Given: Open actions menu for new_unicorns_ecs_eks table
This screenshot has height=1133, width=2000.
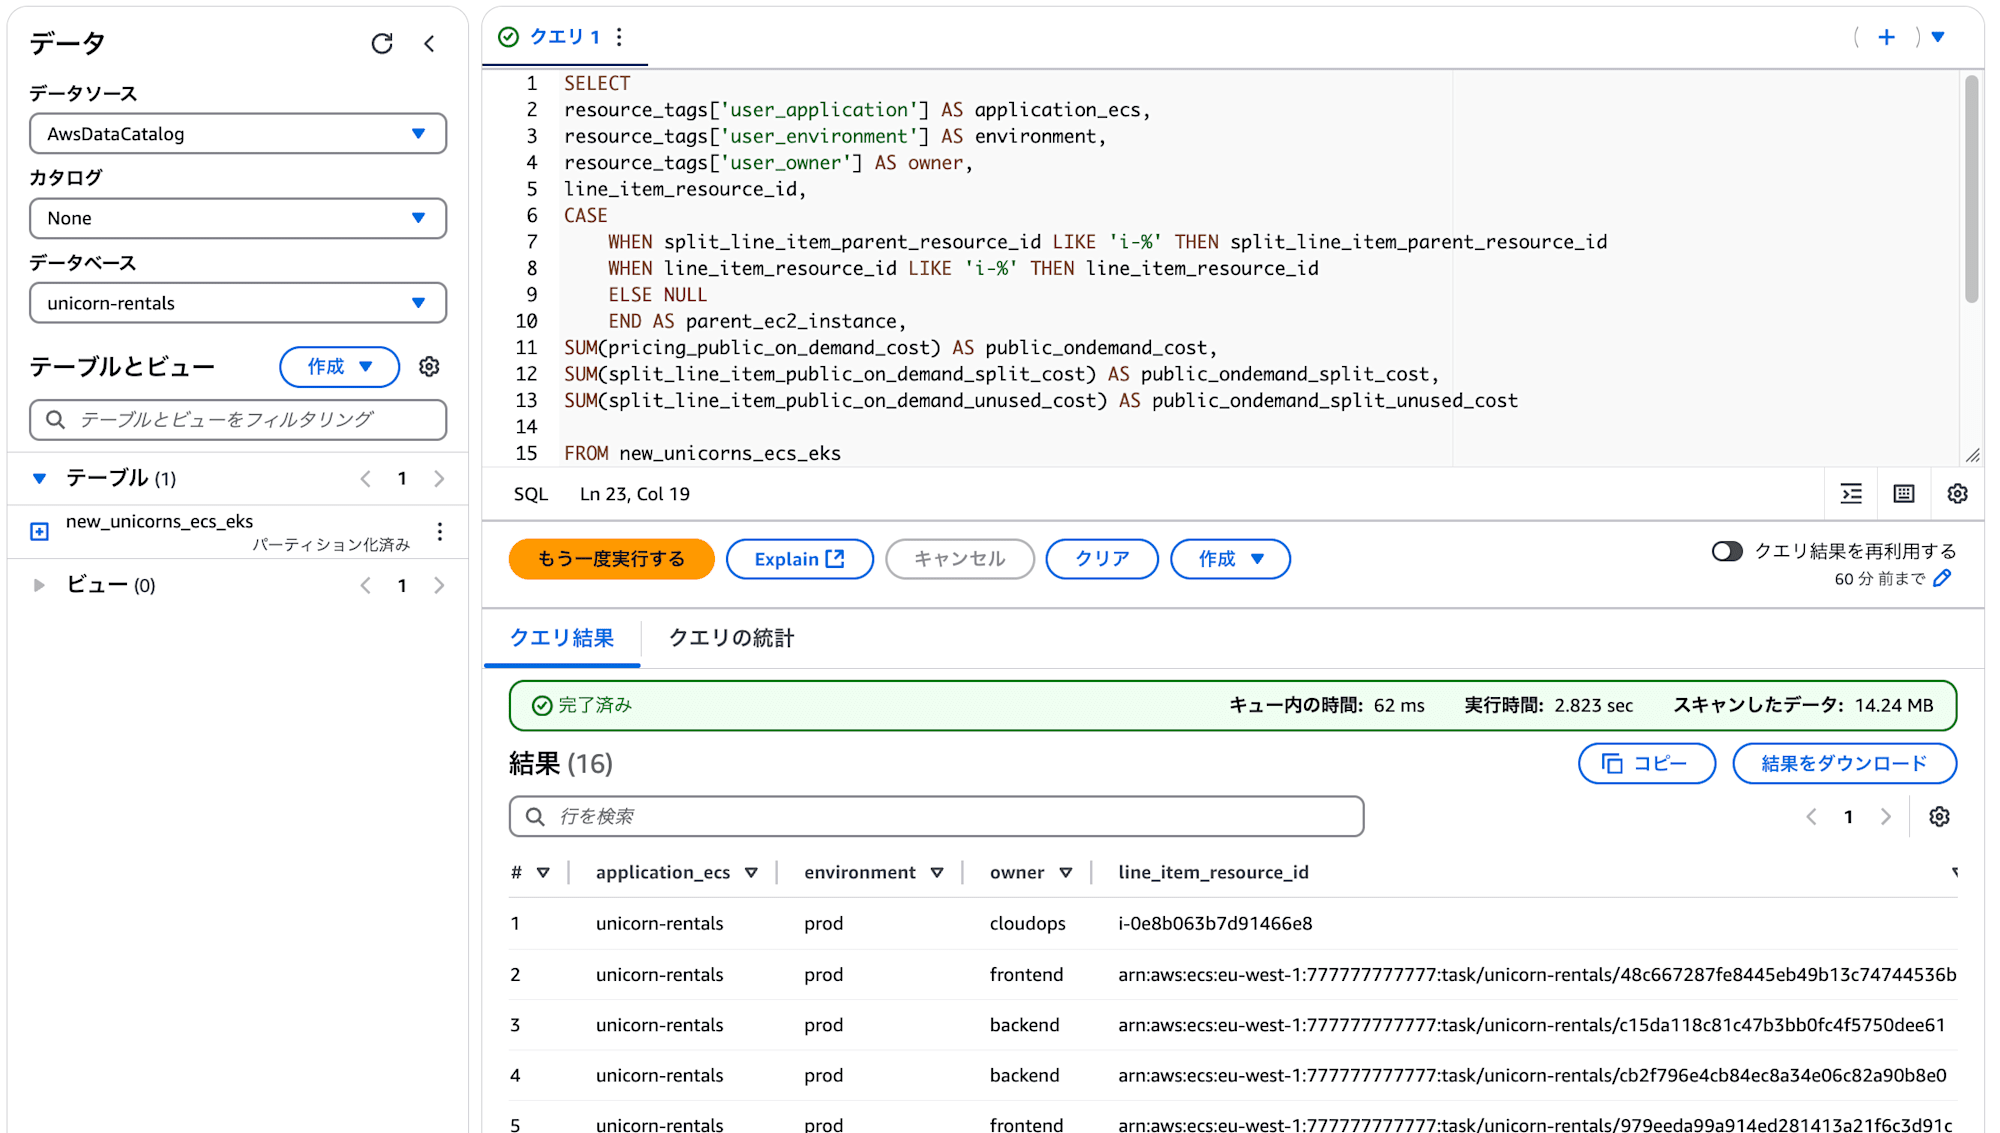Looking at the screenshot, I should pyautogui.click(x=440, y=532).
